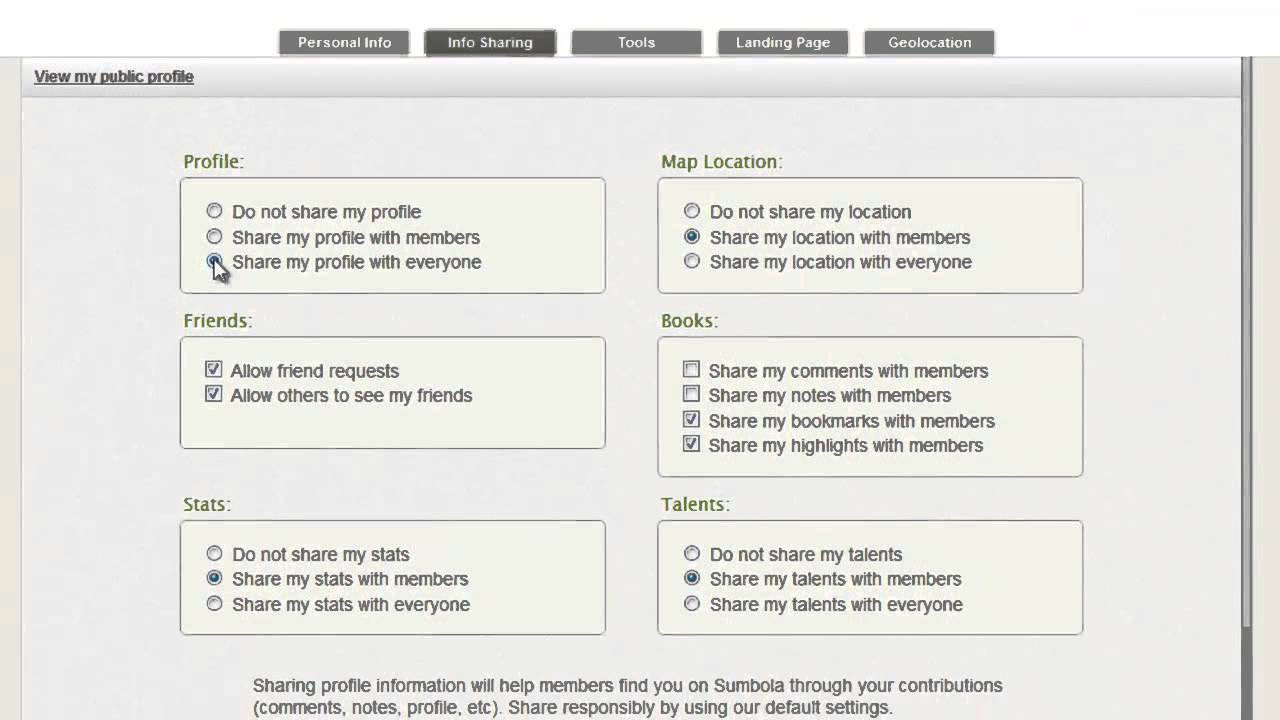
Task: Enable Share my comments with members
Action: pos(691,370)
